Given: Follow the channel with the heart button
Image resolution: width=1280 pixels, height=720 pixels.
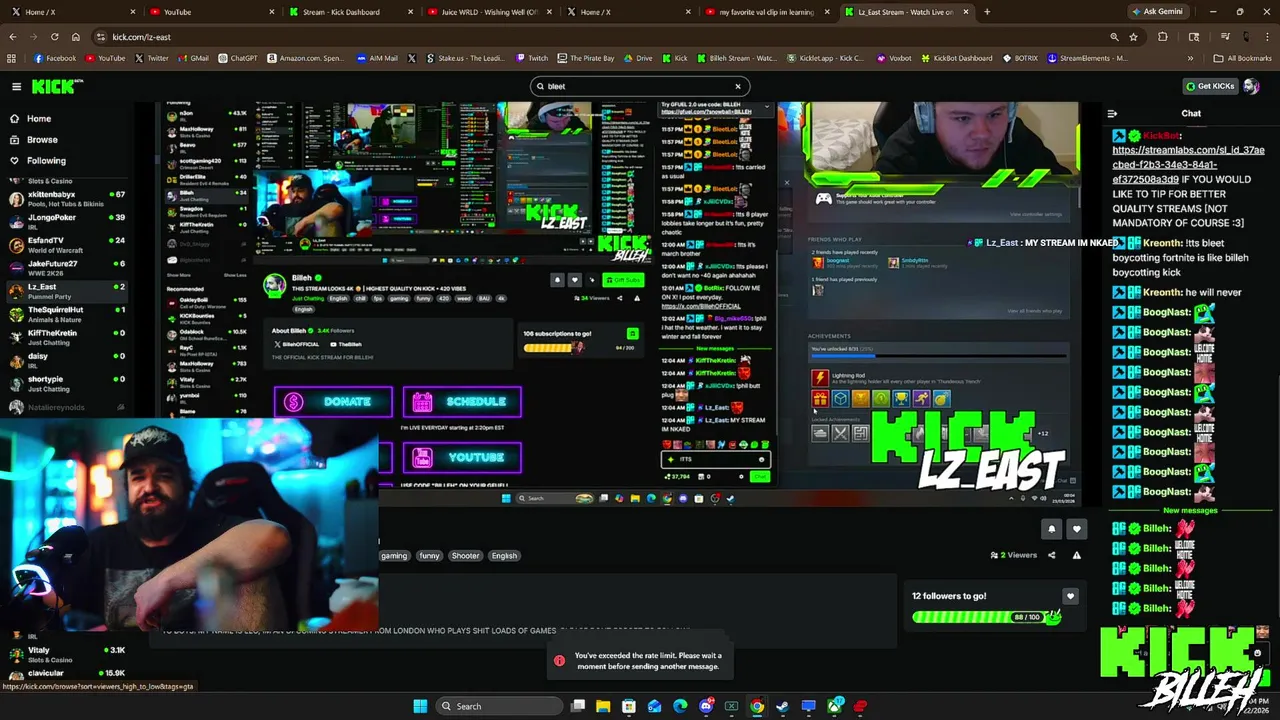Looking at the screenshot, I should [x=1077, y=529].
